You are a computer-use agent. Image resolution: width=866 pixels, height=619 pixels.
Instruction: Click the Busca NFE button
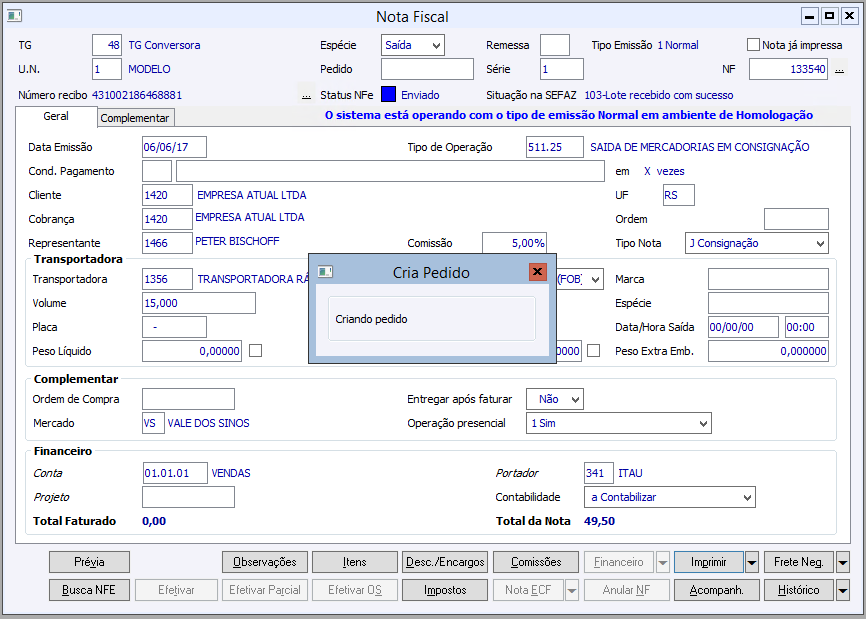point(89,590)
